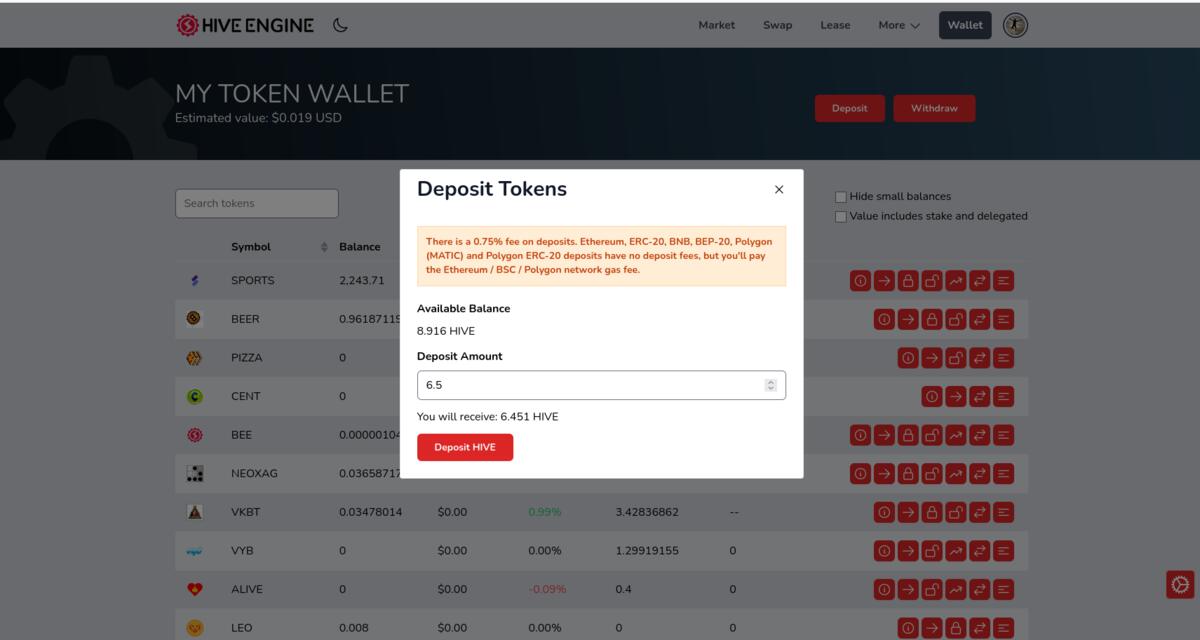Click the Balance column header
The width and height of the screenshot is (1200, 640).
point(360,247)
